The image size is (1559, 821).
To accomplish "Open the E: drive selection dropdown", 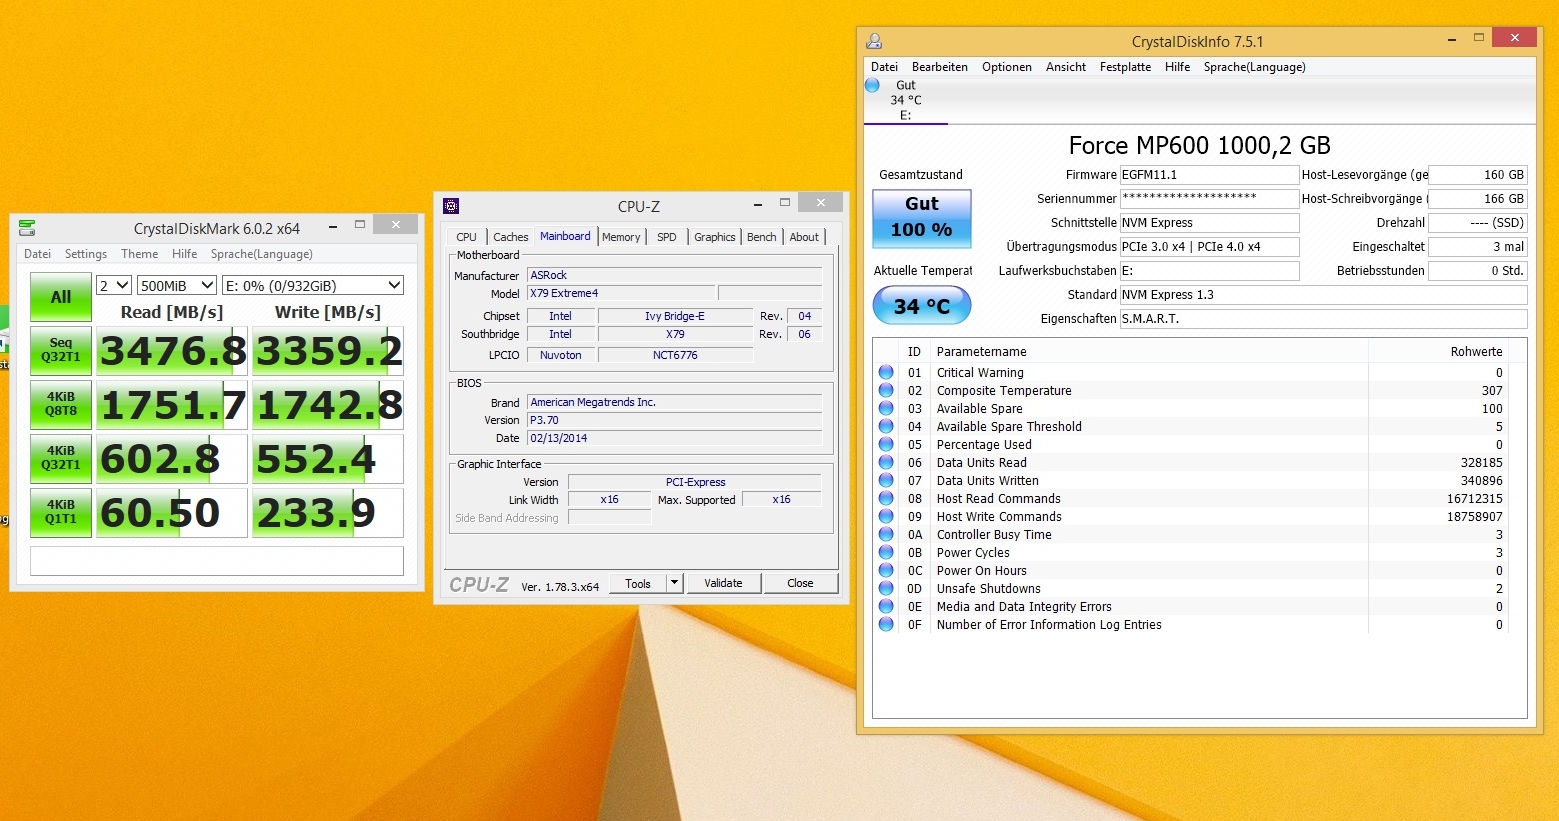I will [313, 285].
